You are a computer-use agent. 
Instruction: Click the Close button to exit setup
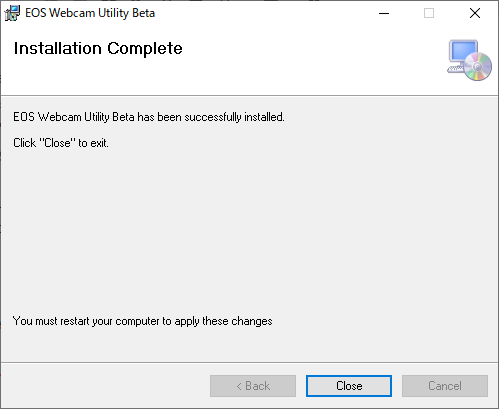(x=349, y=386)
